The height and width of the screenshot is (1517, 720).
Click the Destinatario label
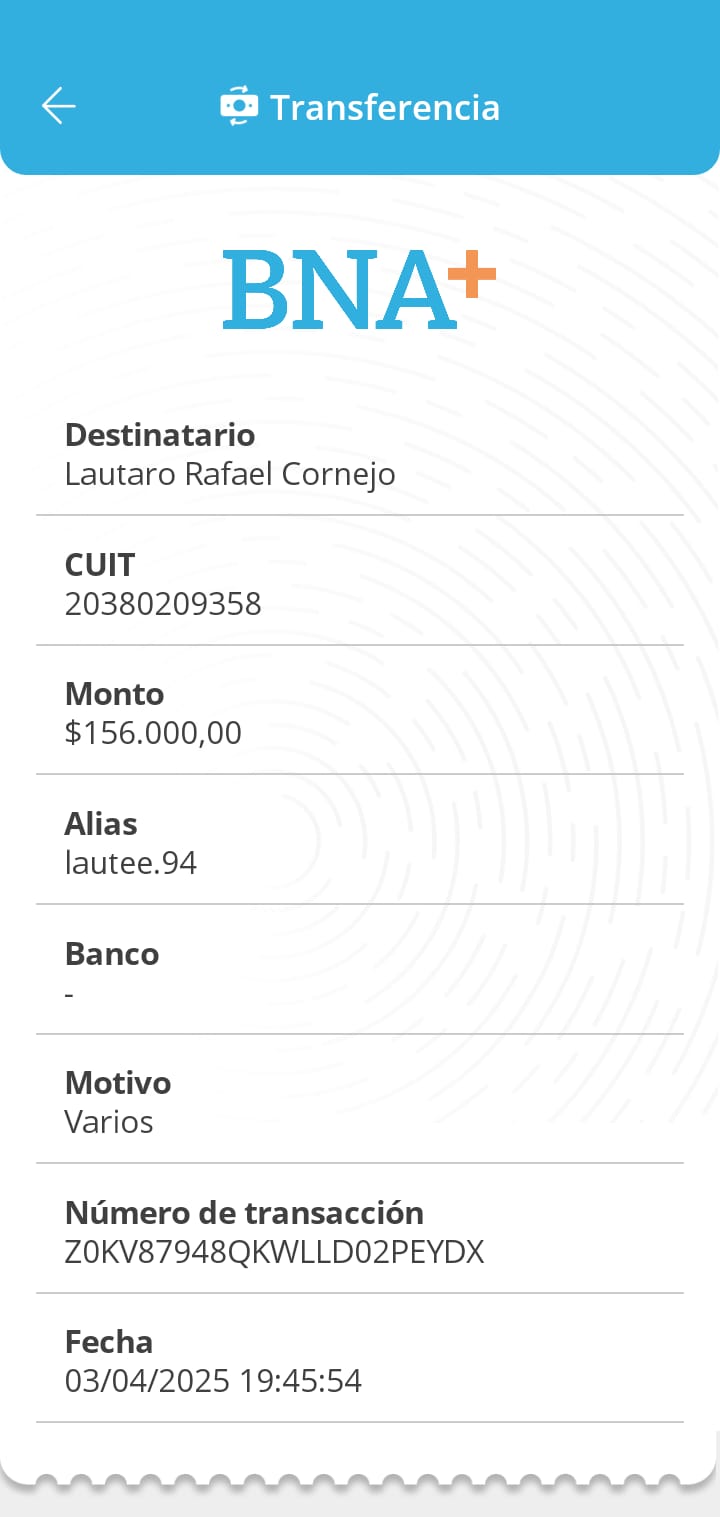coord(160,435)
